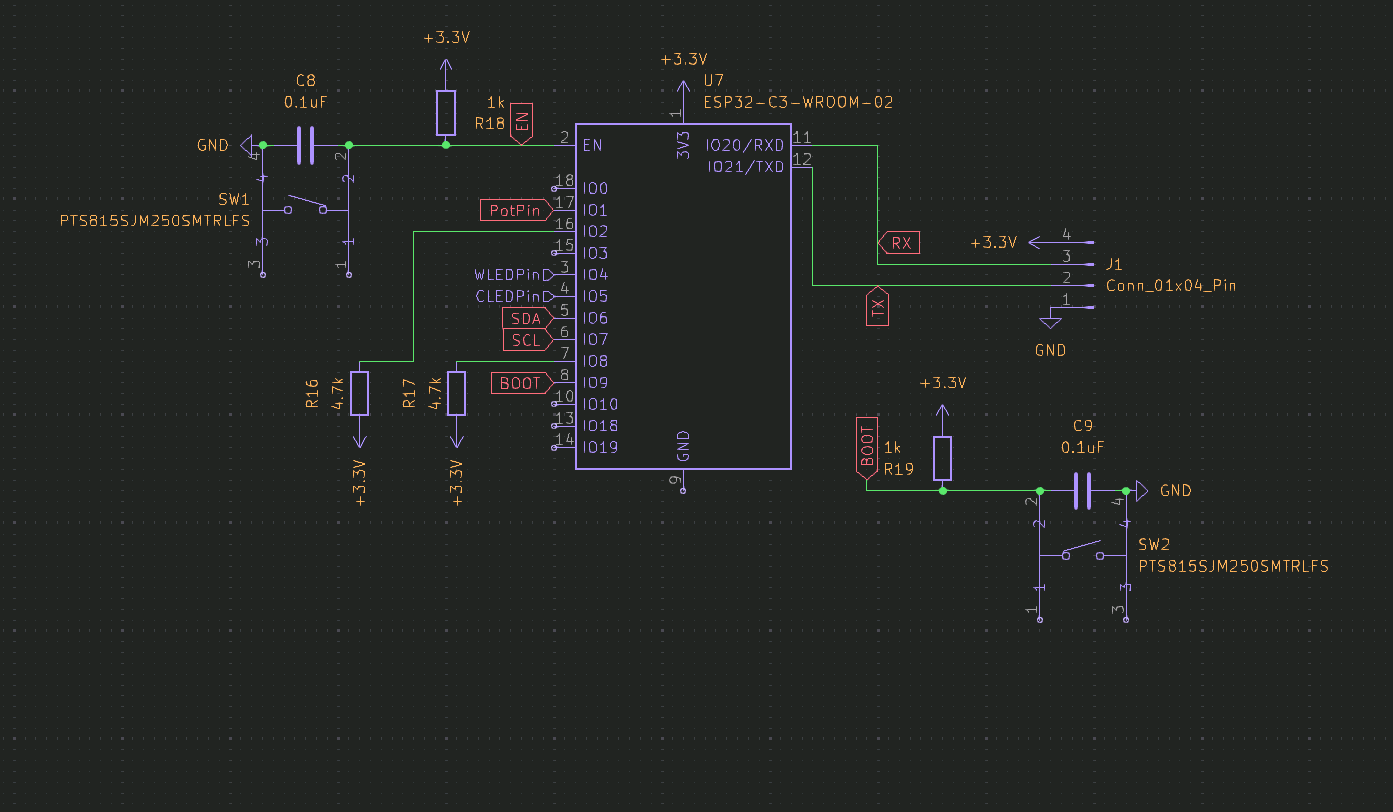This screenshot has width=1393, height=812.
Task: Select the R16 4.7k resistor symbol
Action: (x=360, y=393)
